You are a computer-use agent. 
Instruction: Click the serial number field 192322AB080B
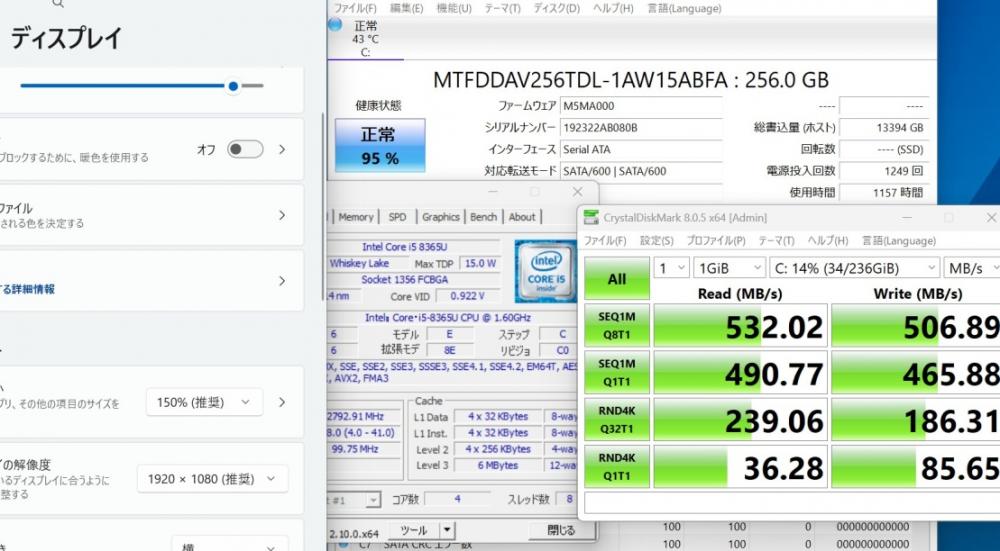coord(641,128)
